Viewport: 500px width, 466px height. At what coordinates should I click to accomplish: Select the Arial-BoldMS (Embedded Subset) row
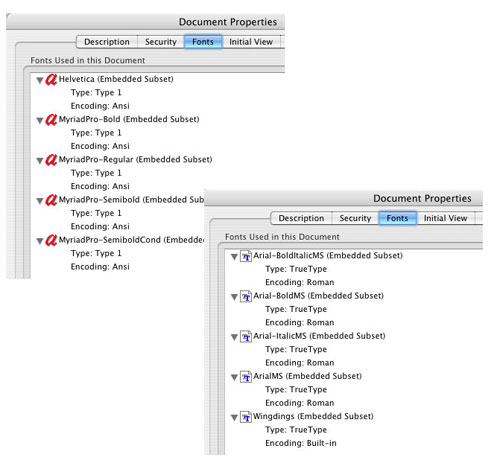318,296
